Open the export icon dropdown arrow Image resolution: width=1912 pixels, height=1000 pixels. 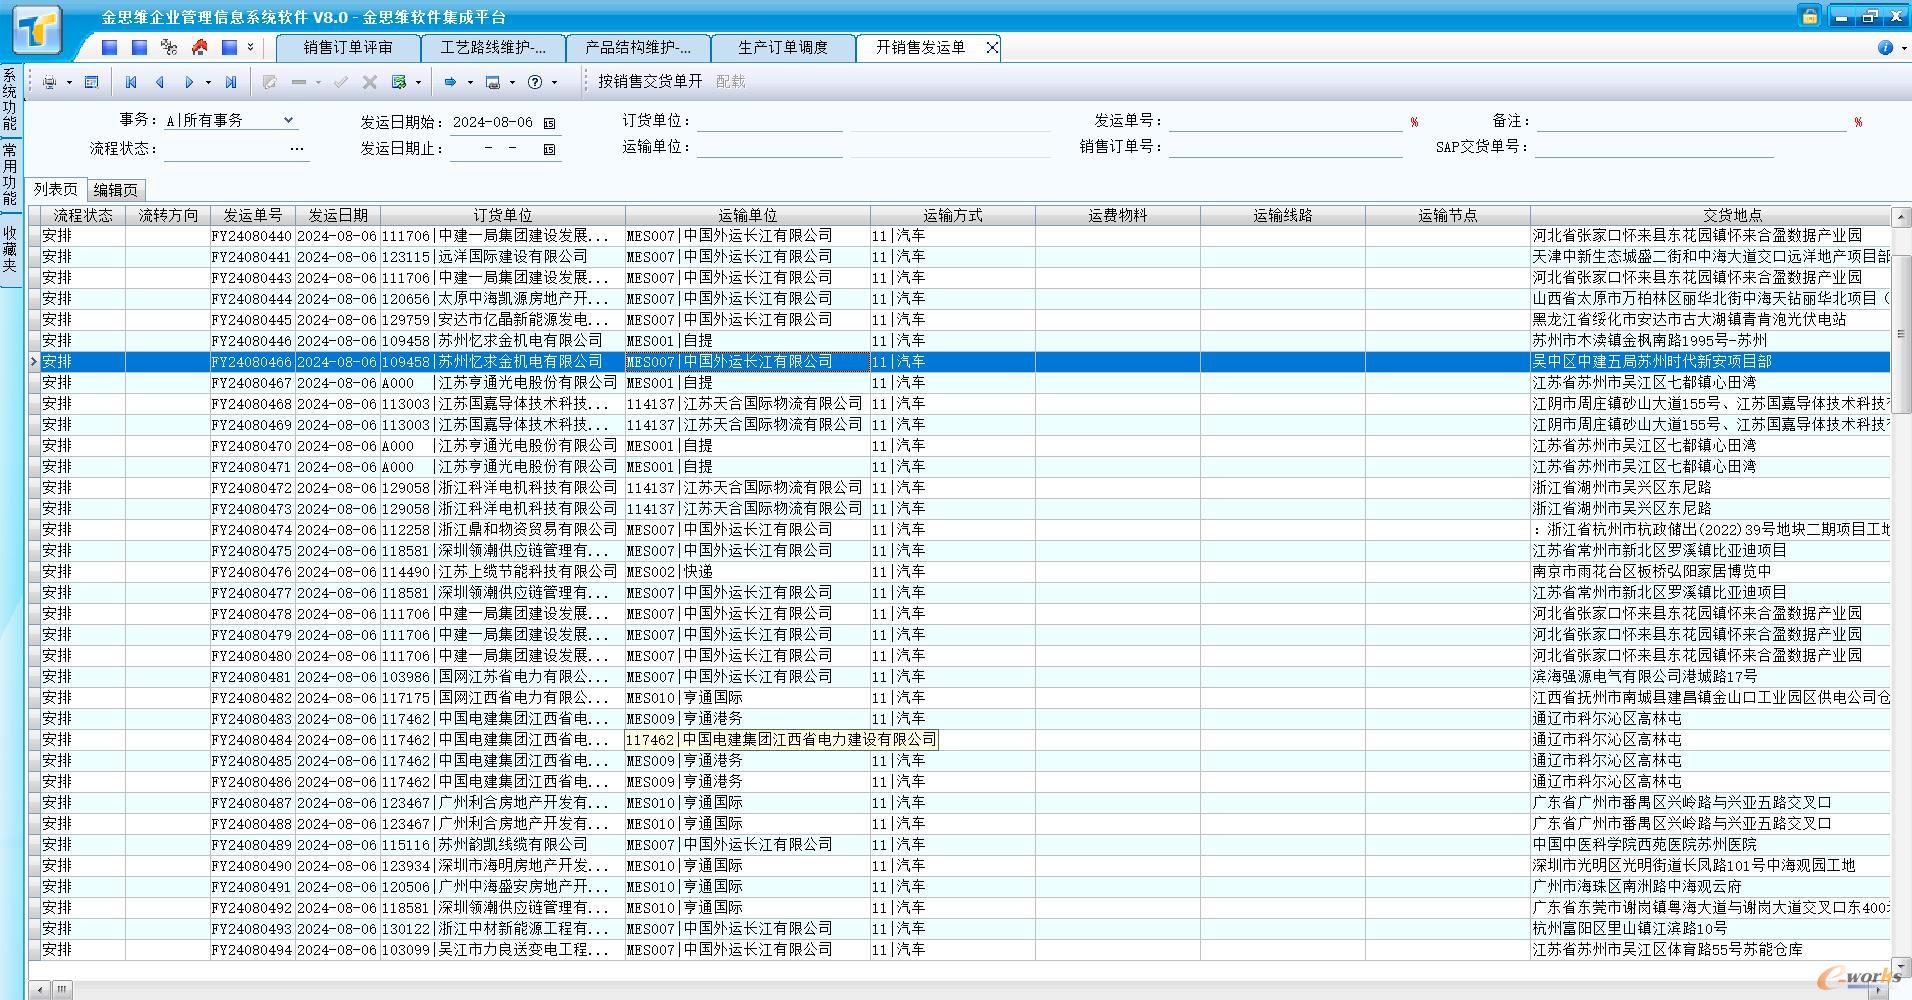[x=418, y=82]
